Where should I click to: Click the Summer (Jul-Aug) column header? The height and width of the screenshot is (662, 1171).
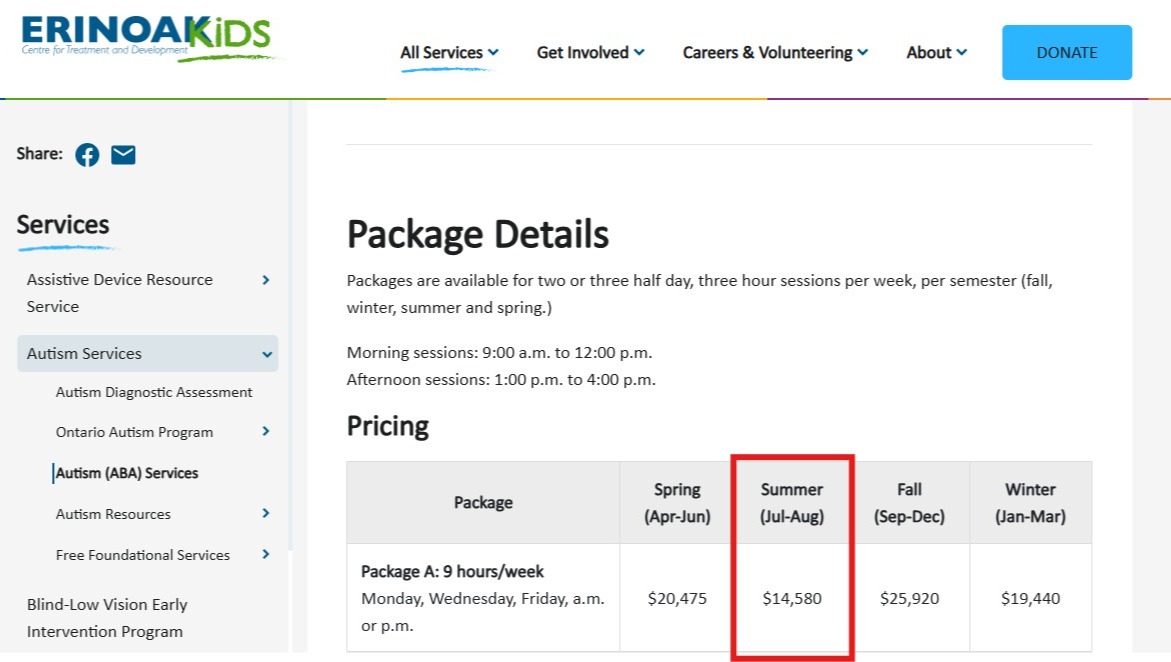[792, 503]
